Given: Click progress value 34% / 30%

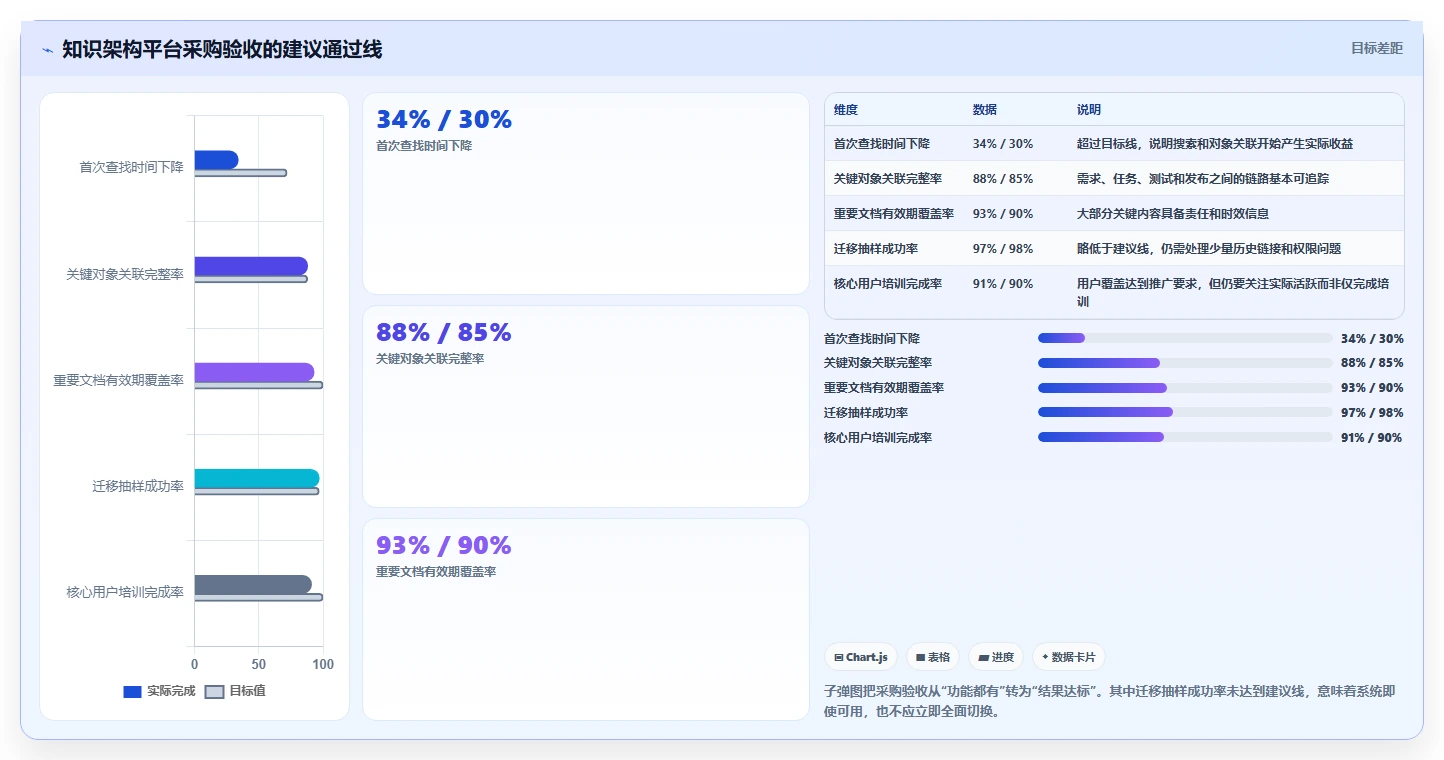Looking at the screenshot, I should 1372,339.
